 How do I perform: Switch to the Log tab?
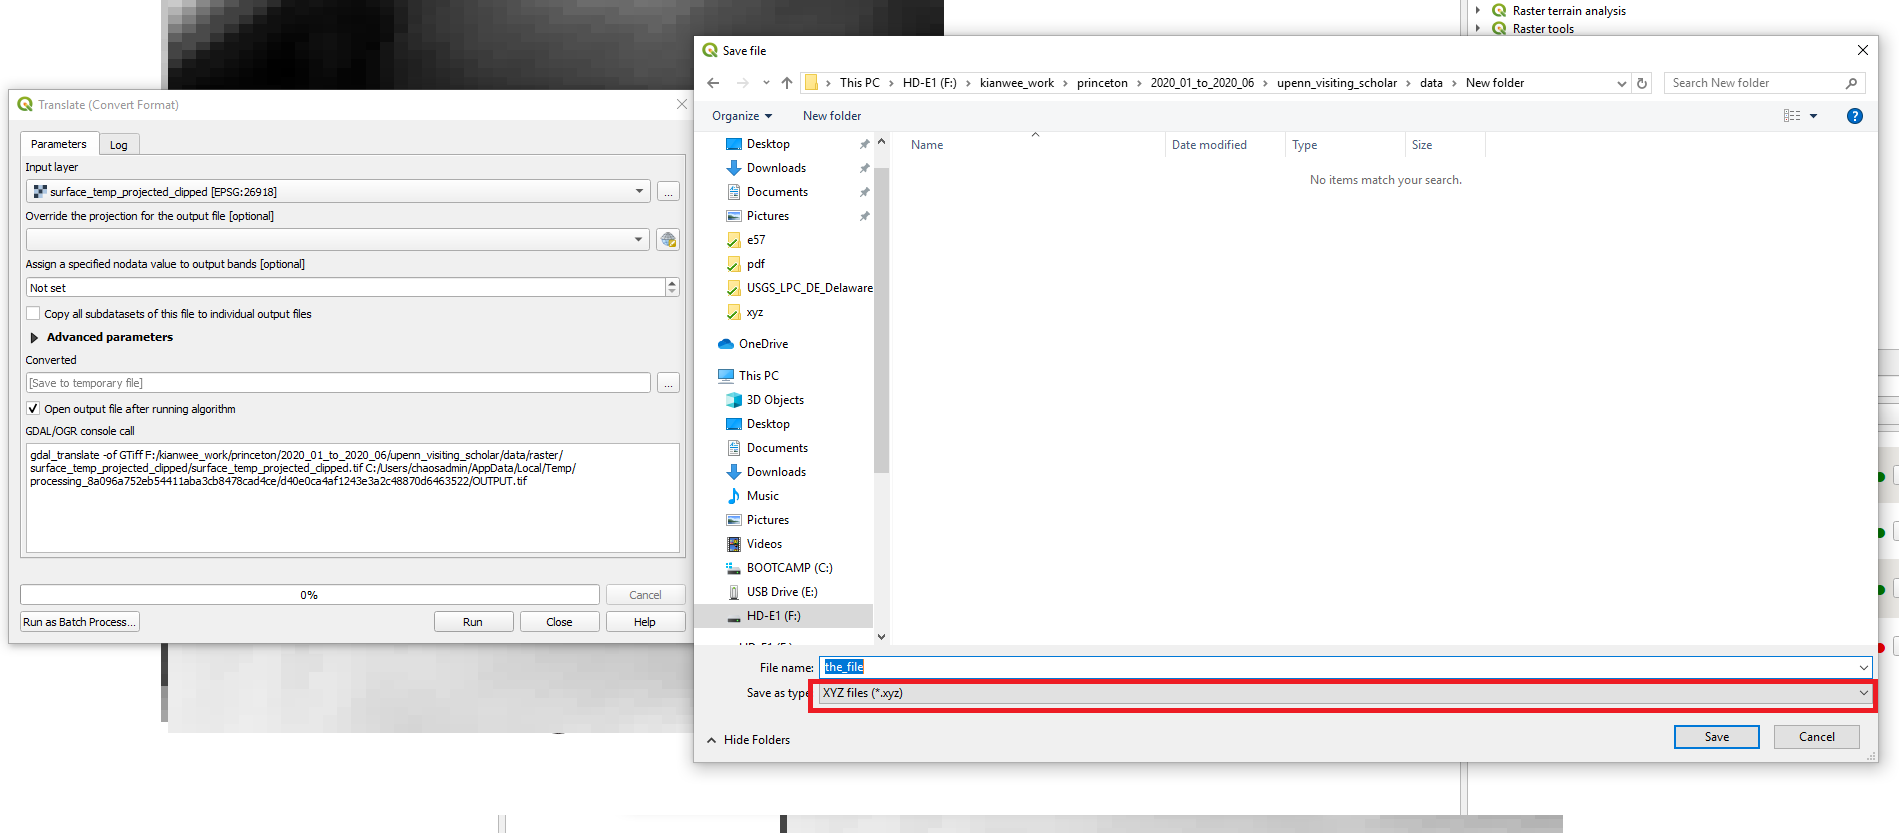[x=119, y=145]
